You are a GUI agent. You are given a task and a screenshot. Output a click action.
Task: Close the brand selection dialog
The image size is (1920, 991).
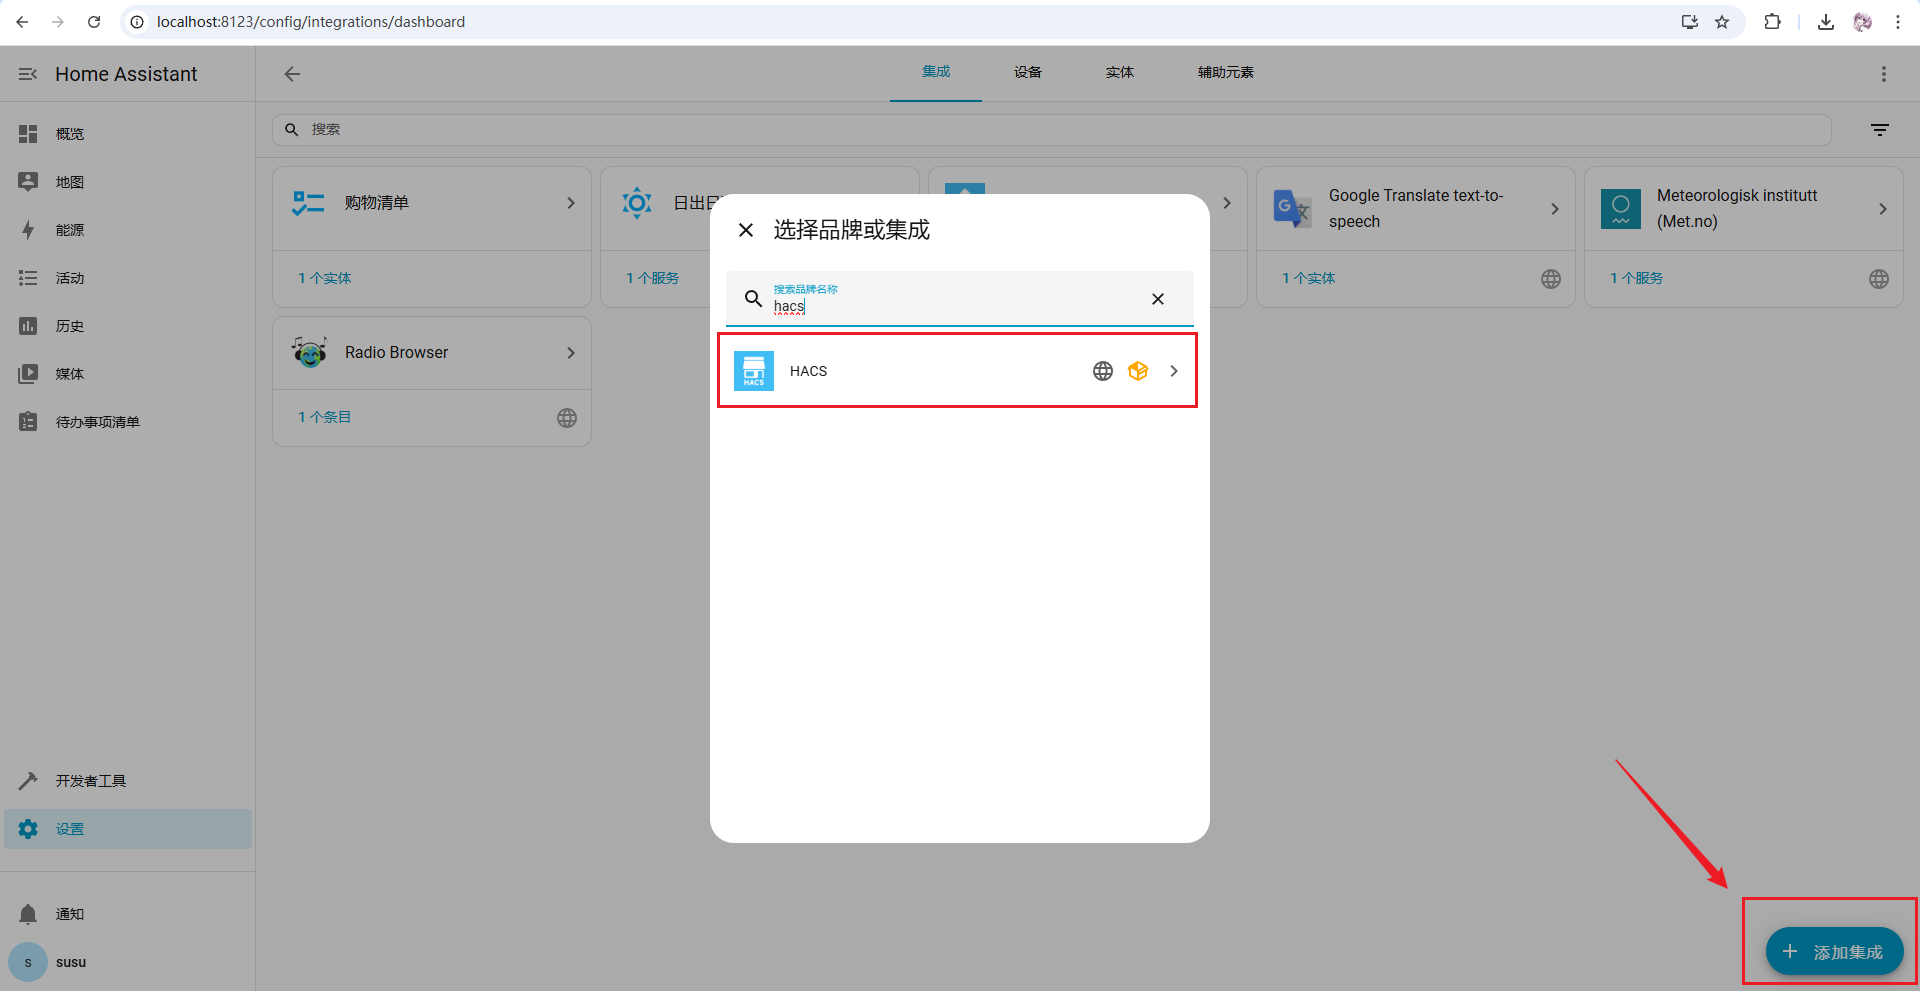(x=746, y=230)
